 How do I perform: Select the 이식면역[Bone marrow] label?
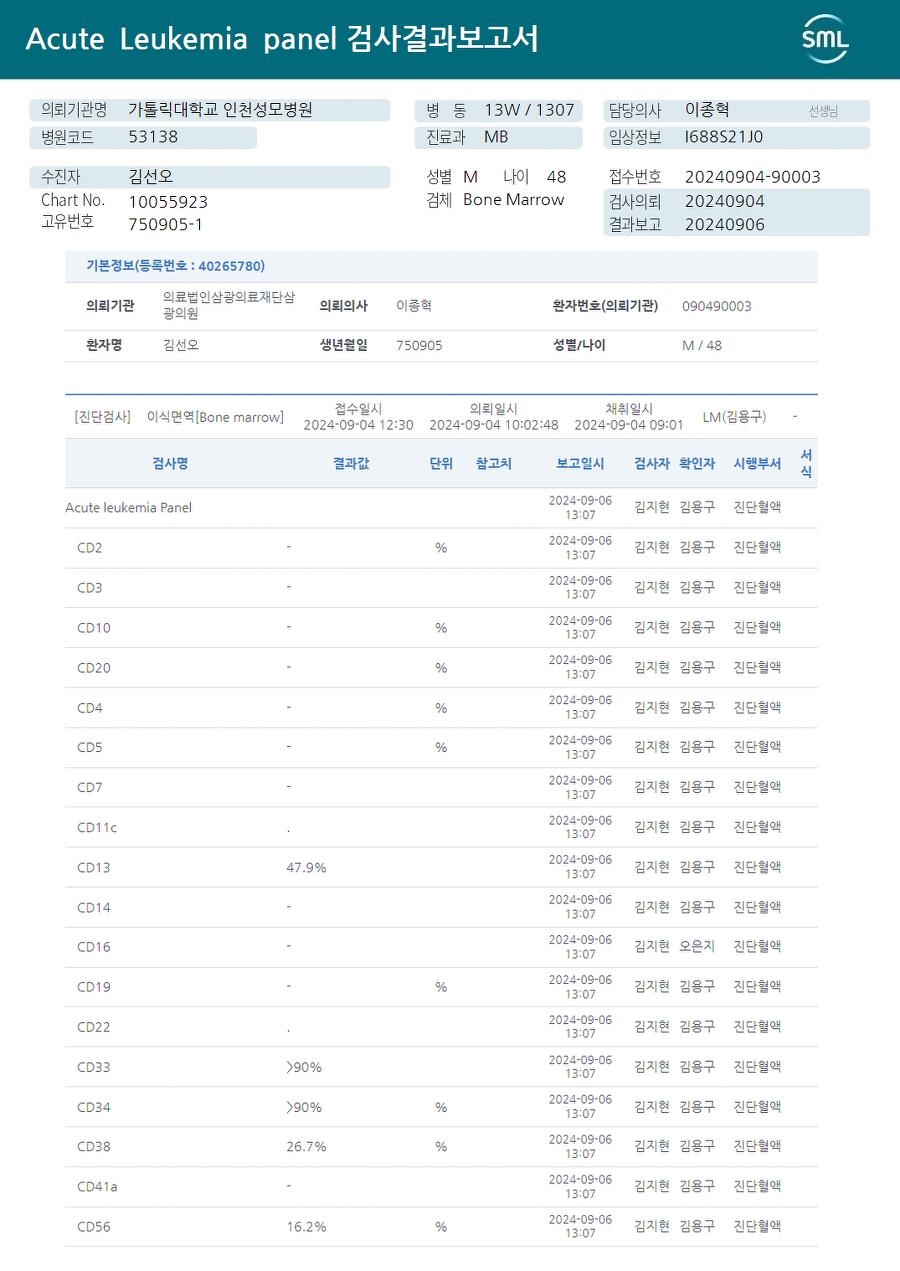point(215,417)
